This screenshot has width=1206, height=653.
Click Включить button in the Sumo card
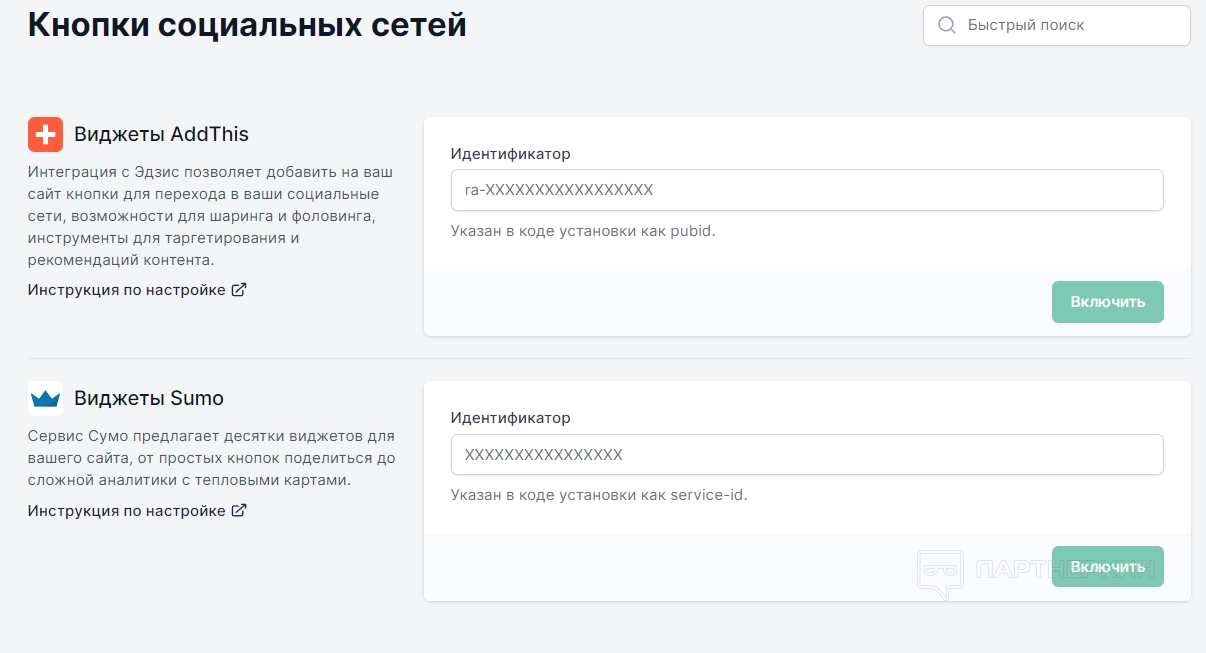point(1108,567)
